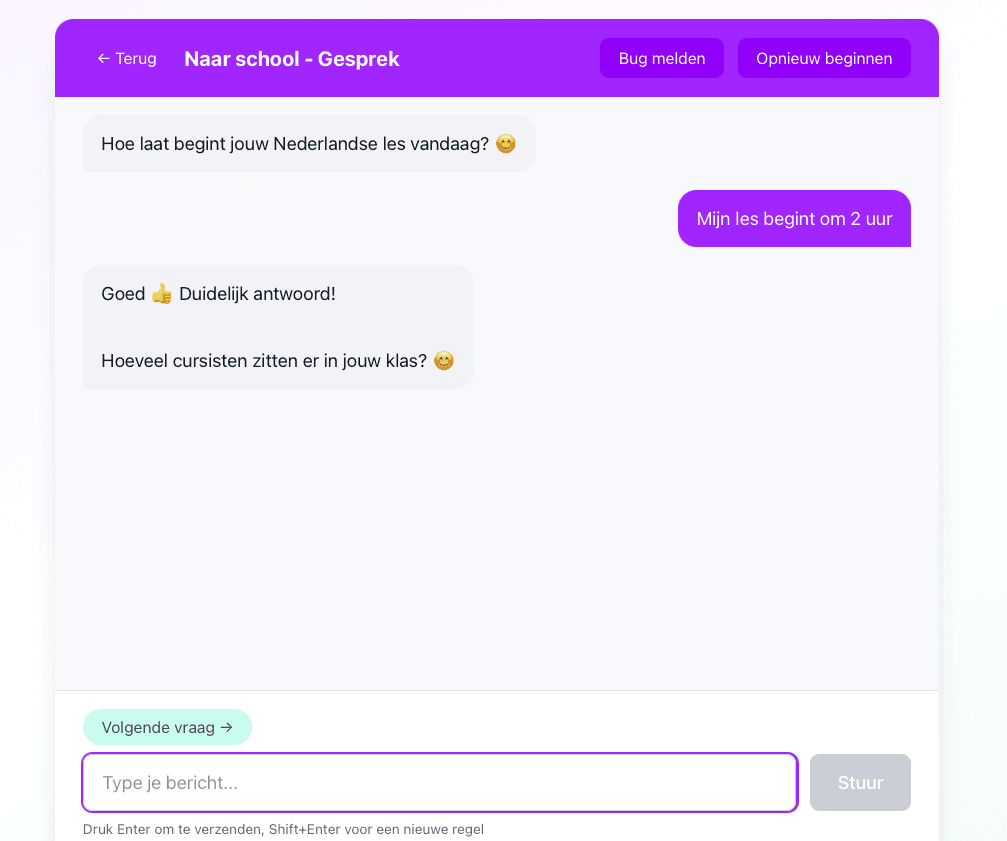
Task: Click the purple header bar between title and Bug melden
Action: click(x=500, y=58)
